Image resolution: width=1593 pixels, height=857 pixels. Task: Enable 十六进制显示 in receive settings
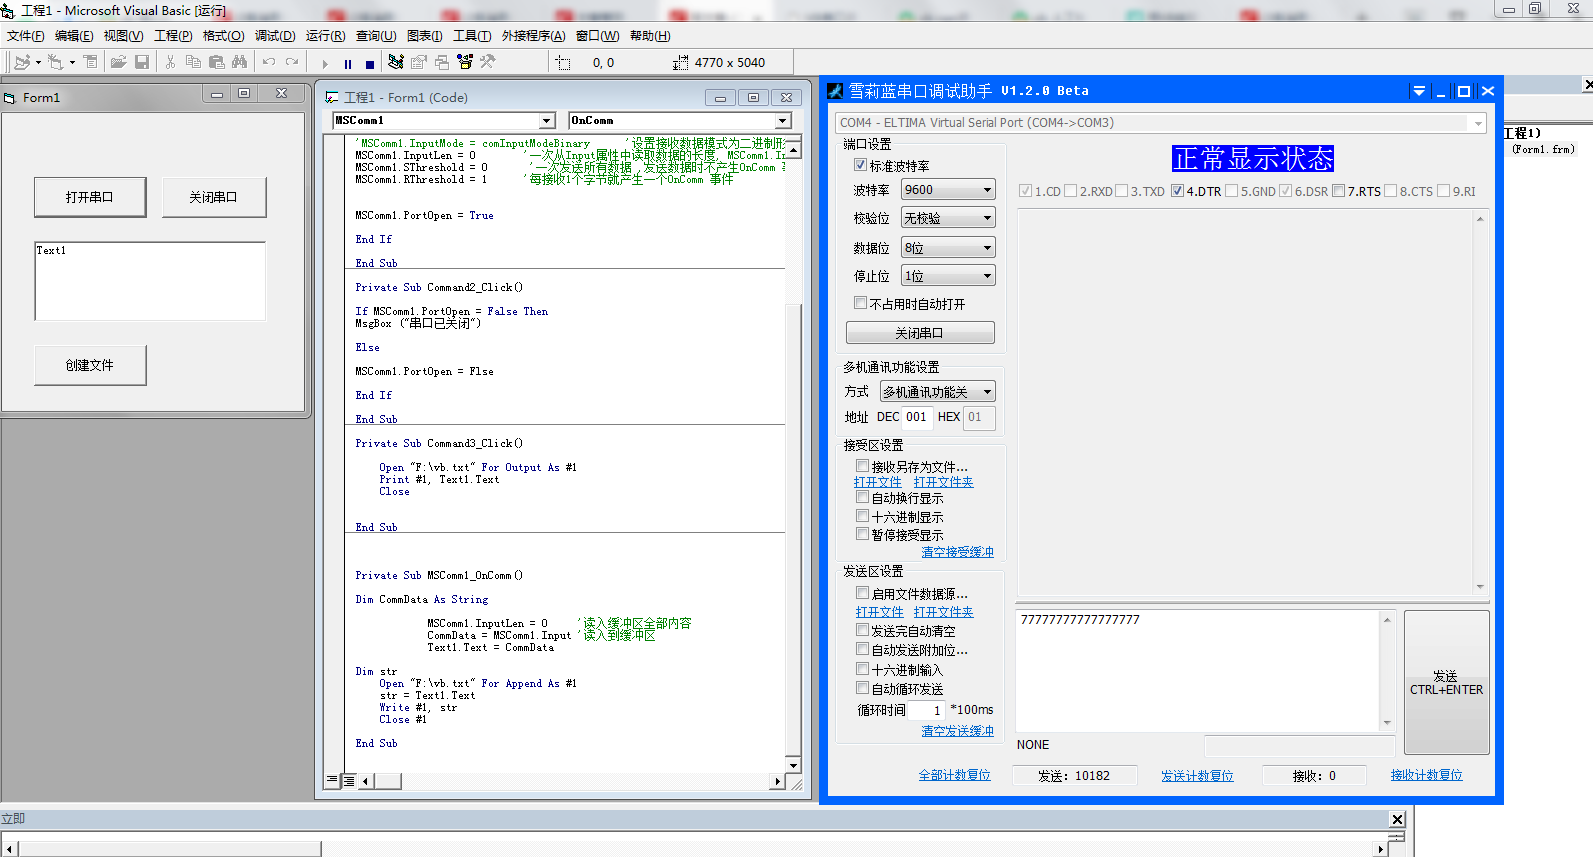pos(862,516)
